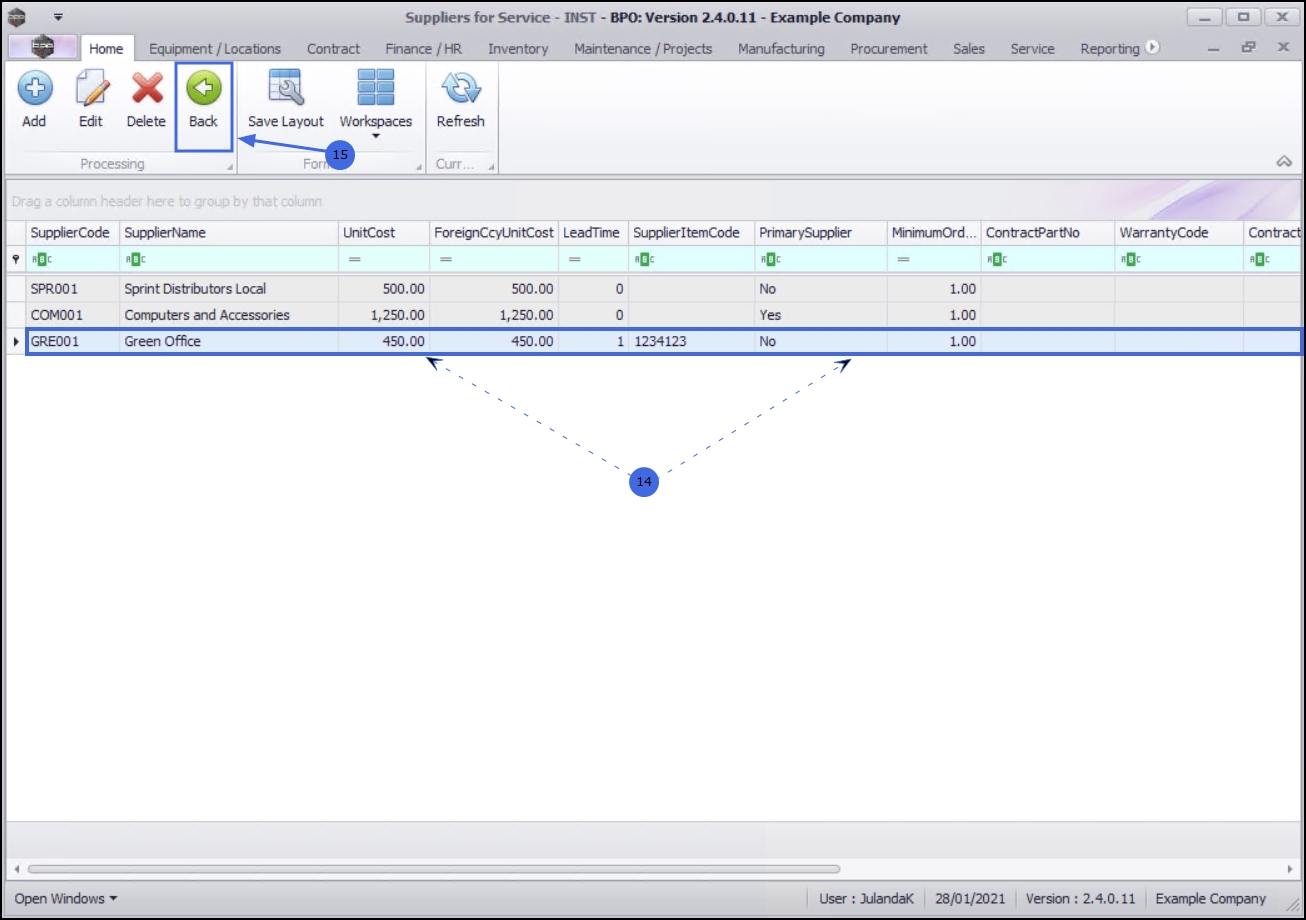The width and height of the screenshot is (1306, 920).
Task: Click the Edit pencil icon
Action: click(91, 89)
